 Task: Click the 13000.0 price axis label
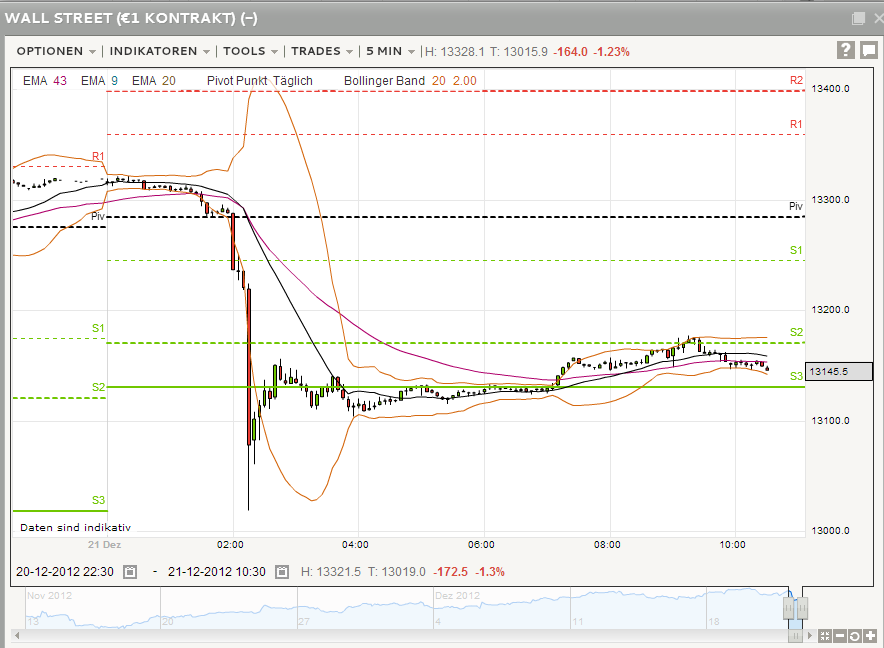830,531
